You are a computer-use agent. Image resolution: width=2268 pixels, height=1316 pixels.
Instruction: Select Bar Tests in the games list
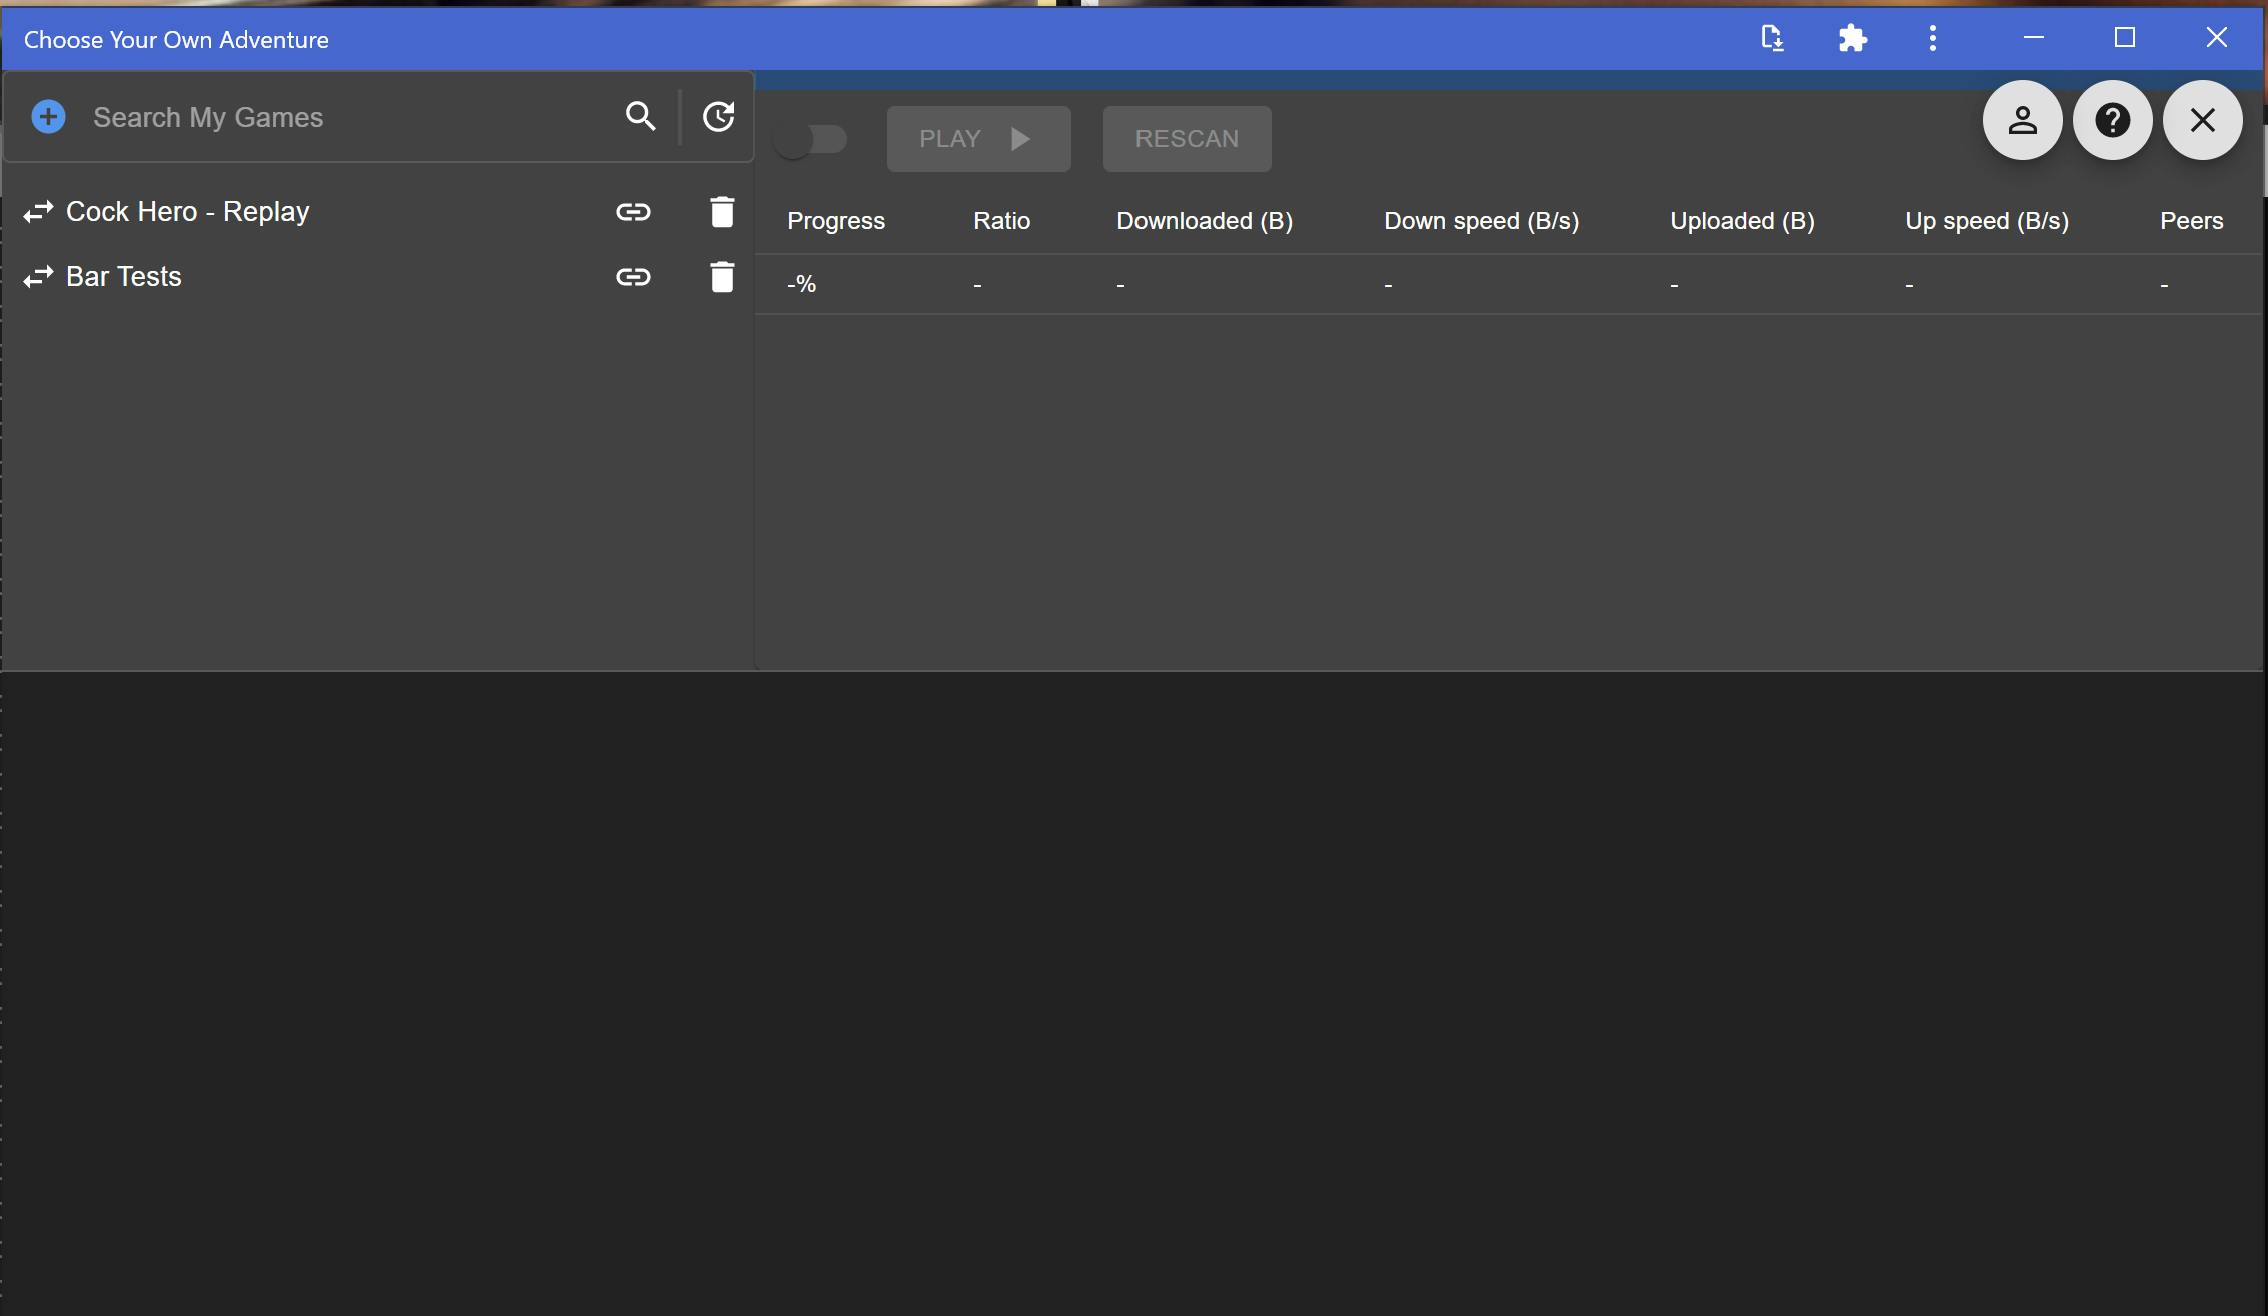point(124,277)
